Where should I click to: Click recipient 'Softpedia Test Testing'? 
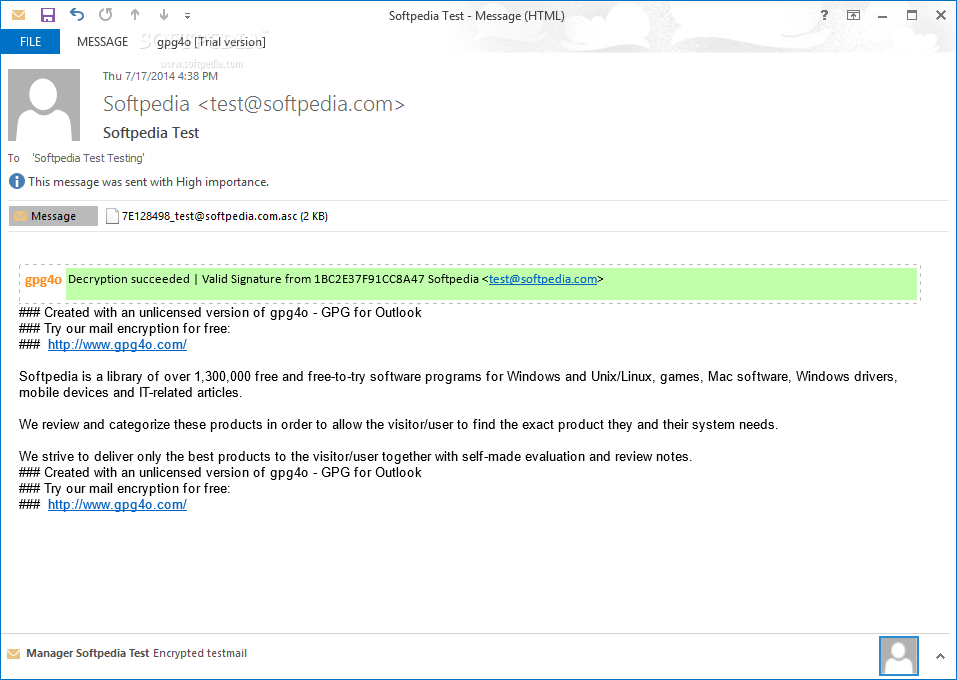(x=88, y=158)
